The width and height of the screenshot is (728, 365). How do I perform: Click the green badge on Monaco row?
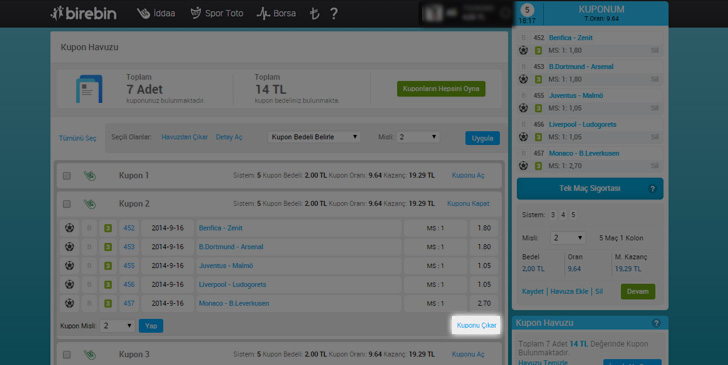(108, 303)
